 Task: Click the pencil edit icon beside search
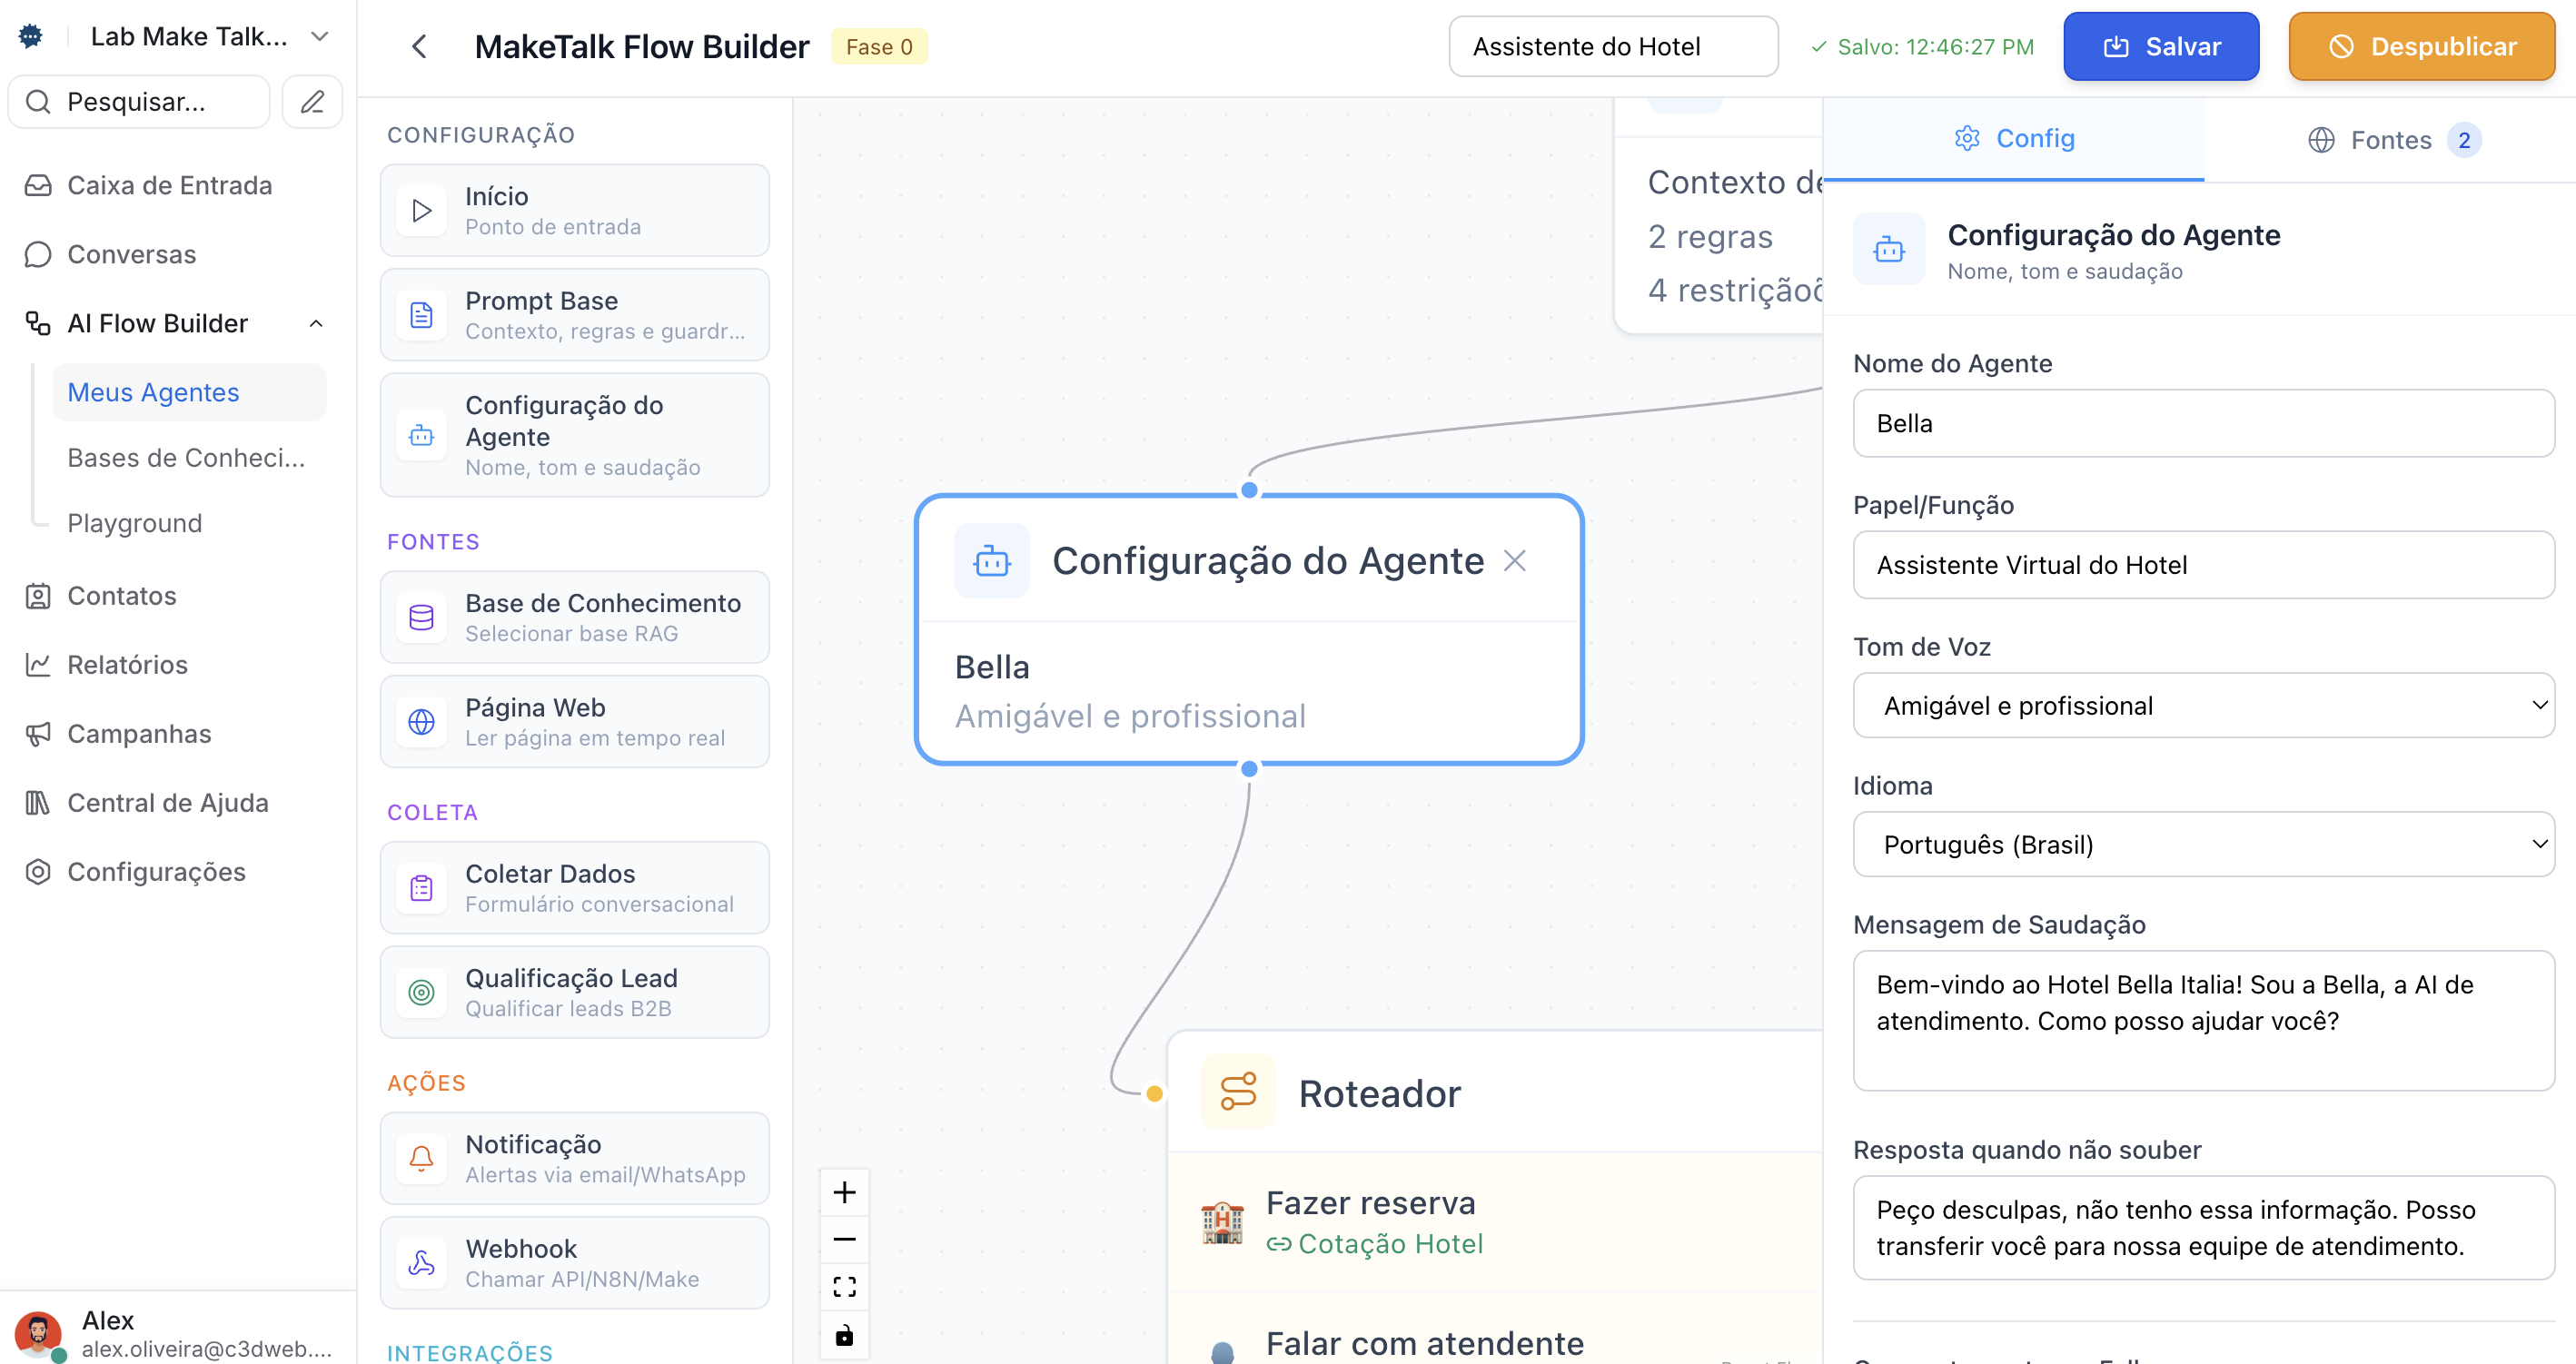(x=312, y=101)
